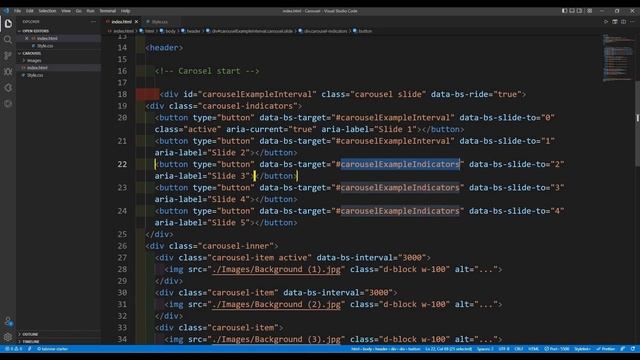Open the Source Control view

(8, 56)
